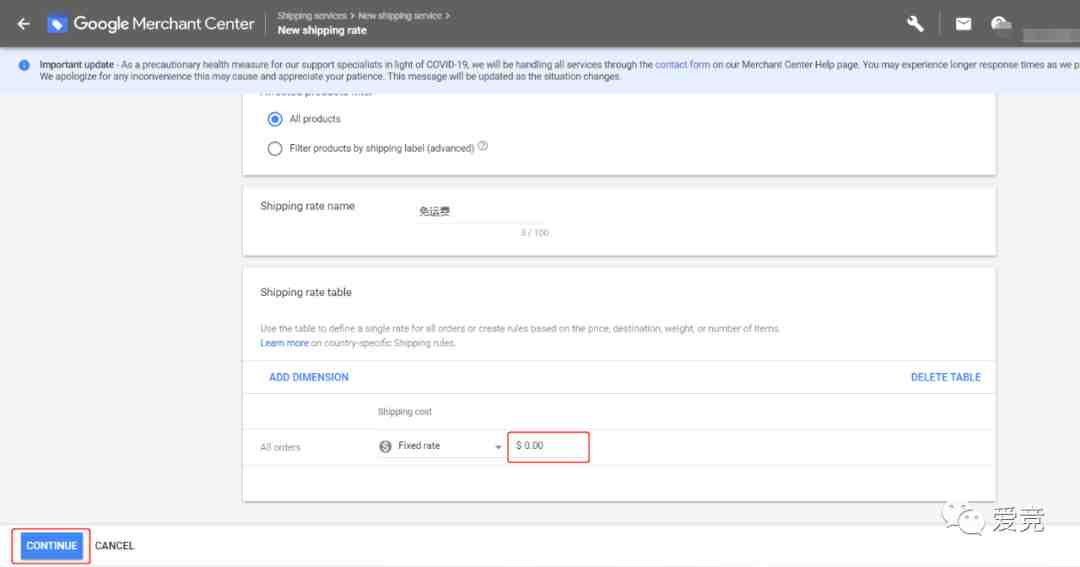Open Learn more about shipping rules

tap(284, 343)
